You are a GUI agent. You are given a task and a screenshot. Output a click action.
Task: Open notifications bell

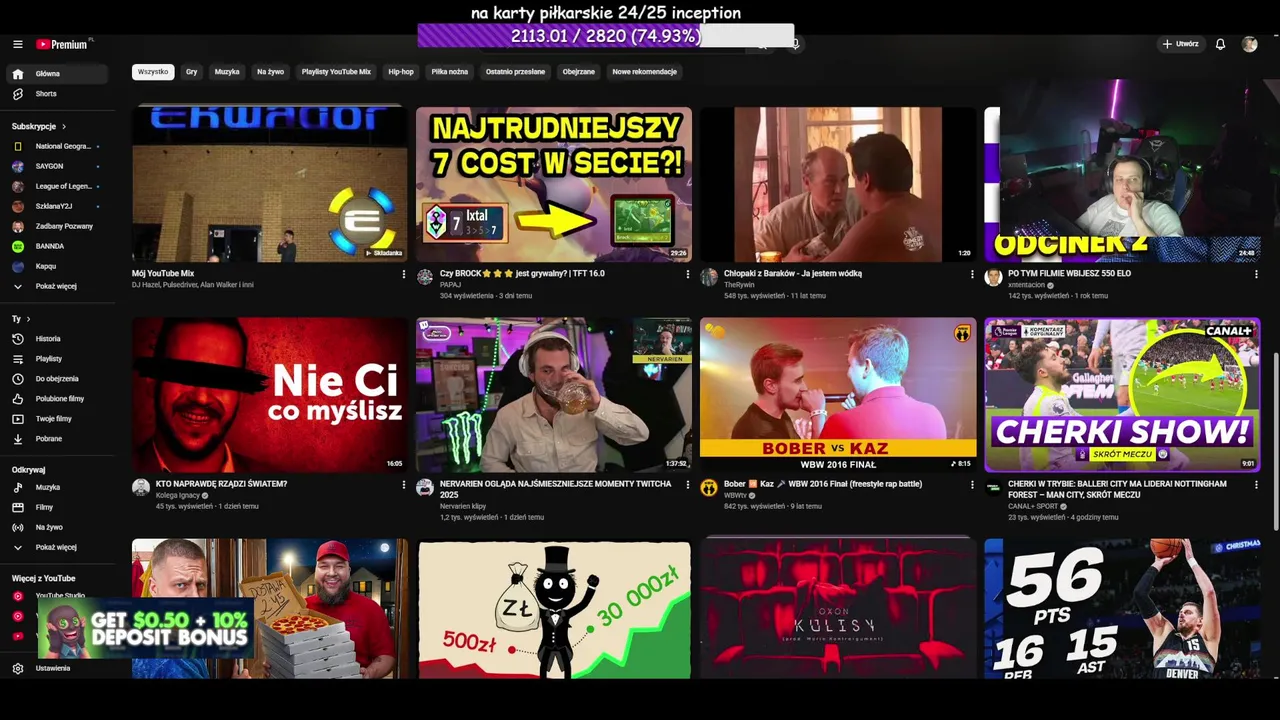coord(1220,44)
